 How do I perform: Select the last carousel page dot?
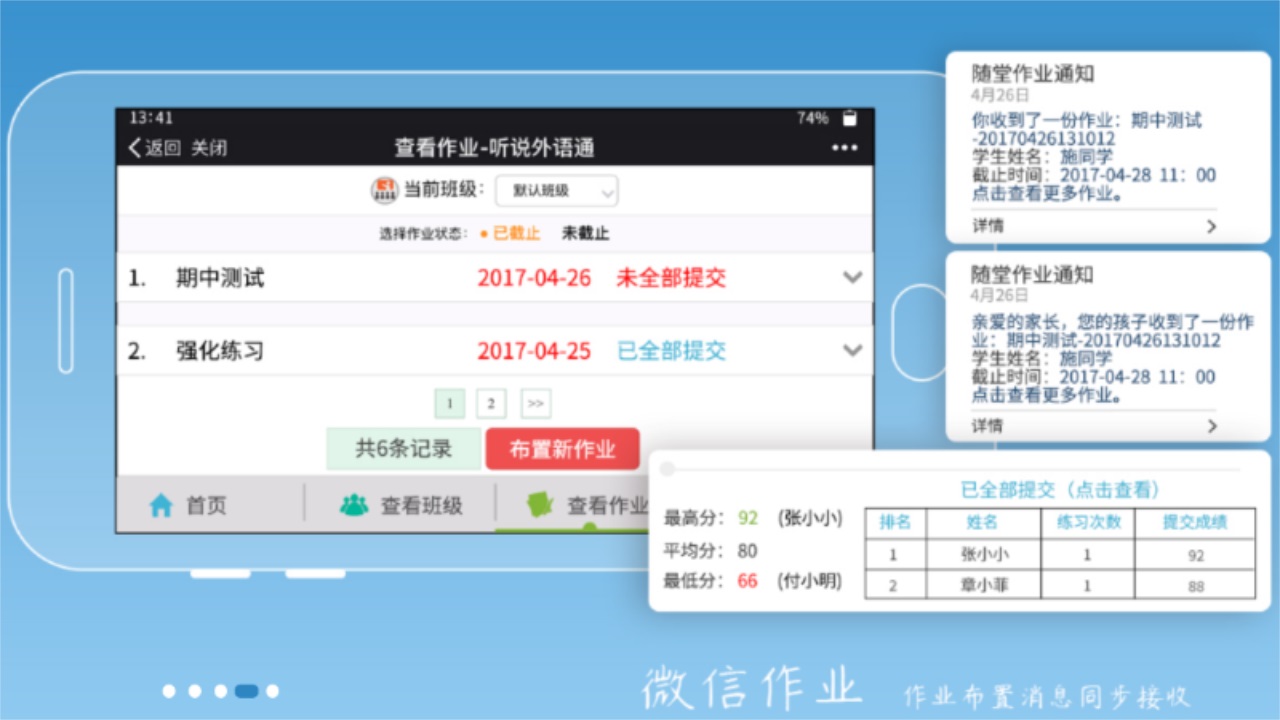click(272, 691)
